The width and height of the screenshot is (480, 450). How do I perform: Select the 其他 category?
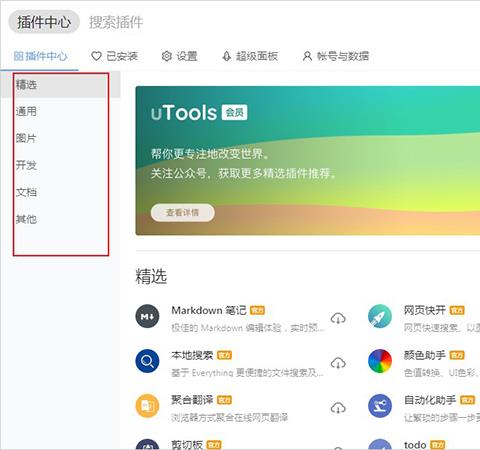(26, 219)
